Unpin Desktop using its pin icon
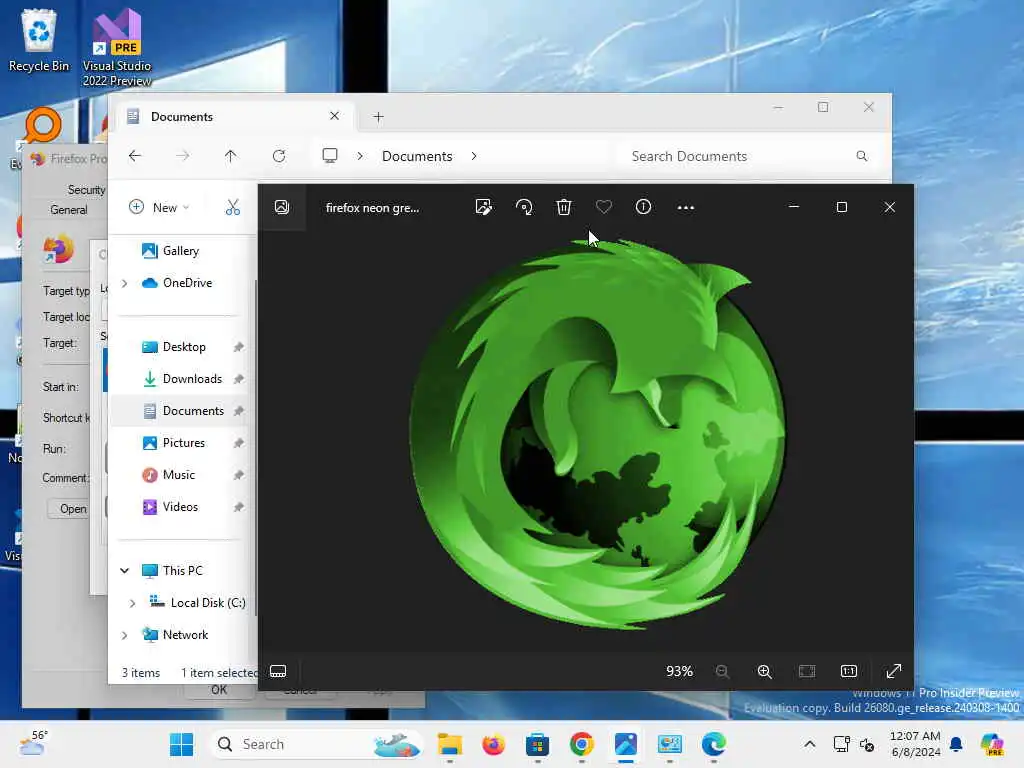The image size is (1024, 768). tap(238, 347)
